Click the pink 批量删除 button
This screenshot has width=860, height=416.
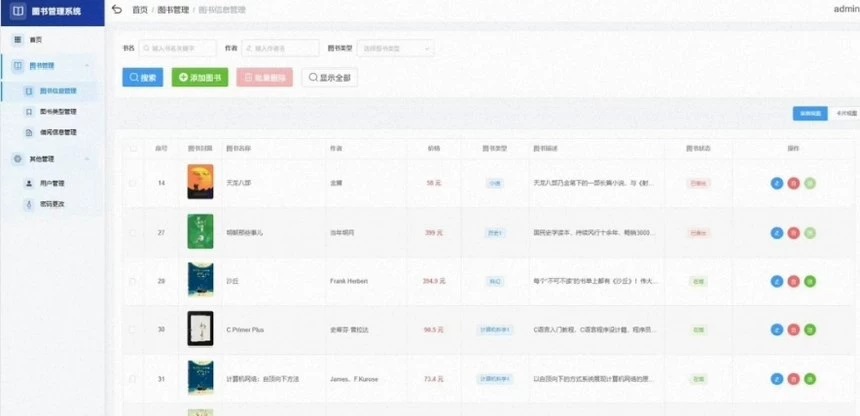point(265,78)
